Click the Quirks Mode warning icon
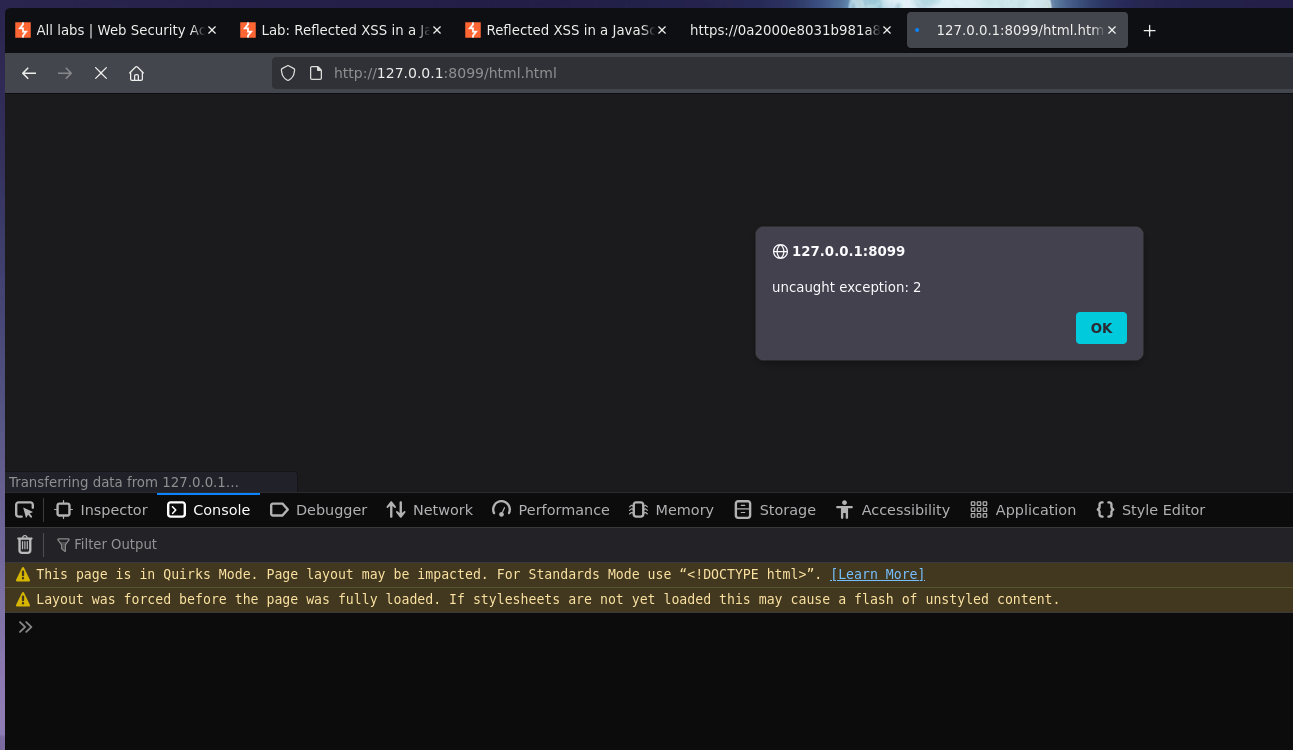Viewport: 1293px width, 750px height. pos(23,574)
